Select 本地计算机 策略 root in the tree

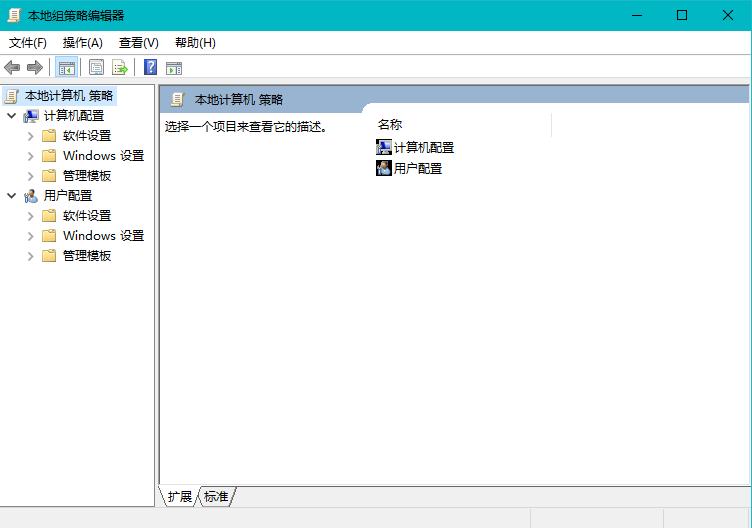[69, 96]
